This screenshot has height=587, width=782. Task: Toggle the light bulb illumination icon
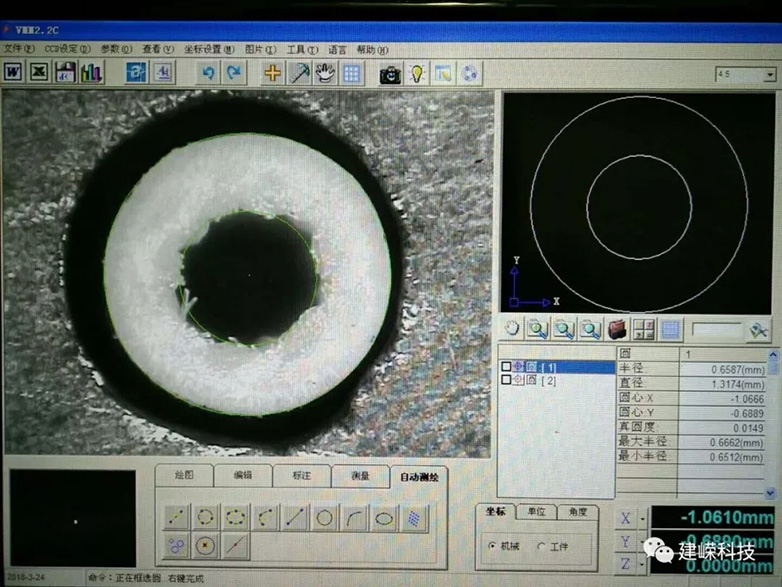(x=417, y=73)
